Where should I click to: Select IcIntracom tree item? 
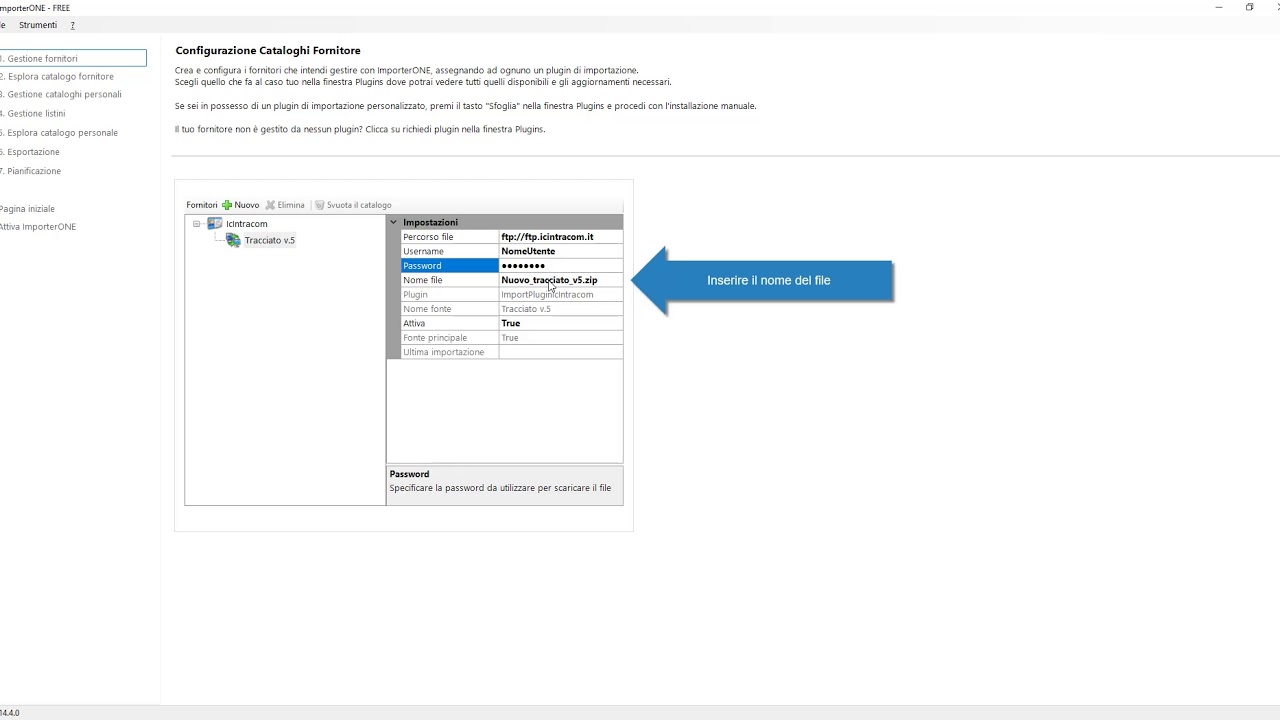click(246, 224)
